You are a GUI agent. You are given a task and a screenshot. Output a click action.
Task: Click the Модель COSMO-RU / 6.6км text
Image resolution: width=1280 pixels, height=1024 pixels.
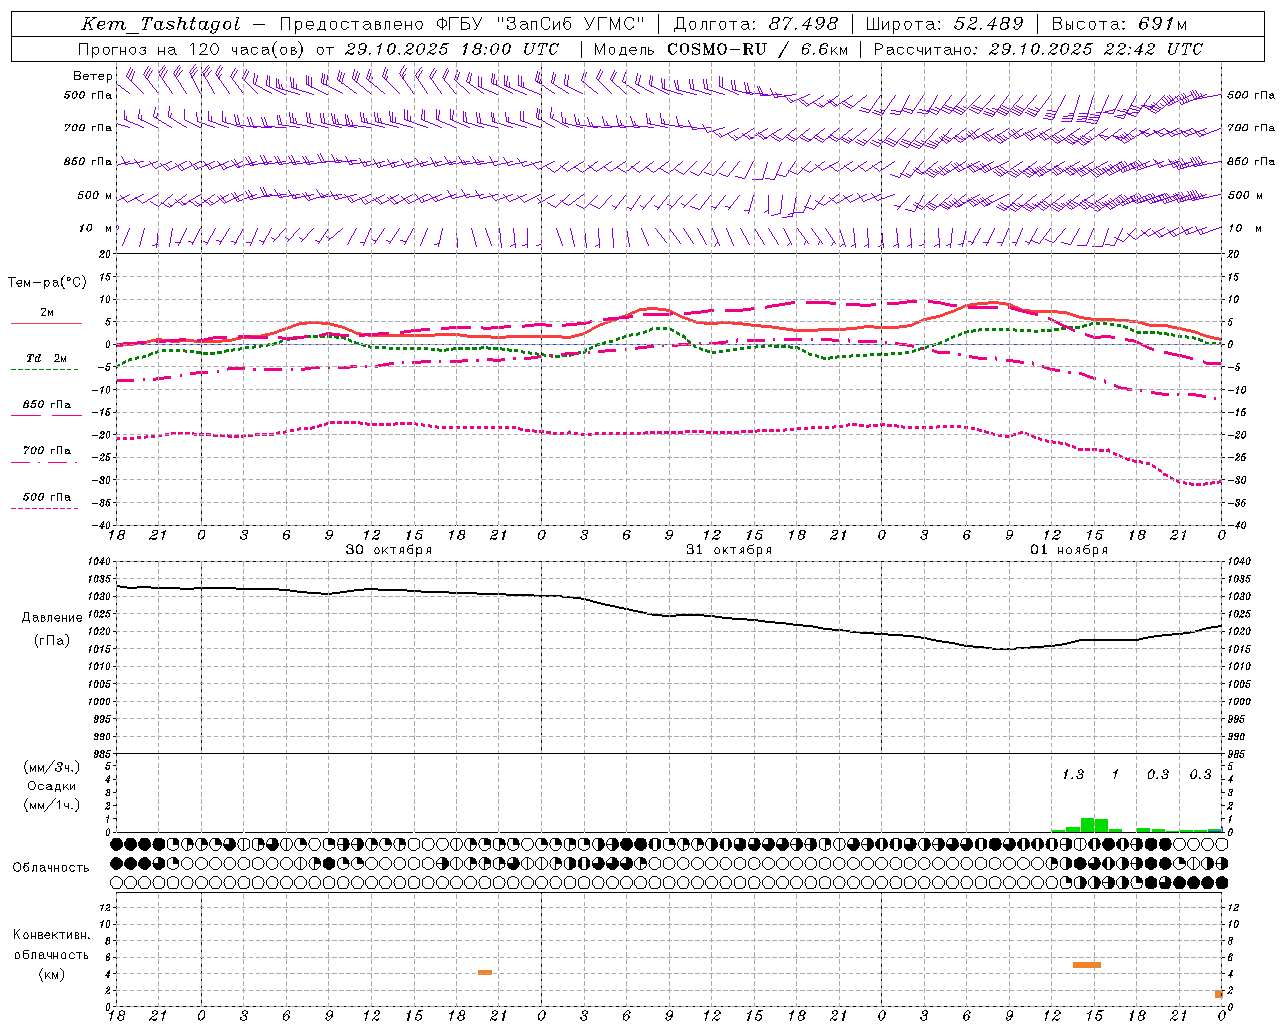point(720,49)
